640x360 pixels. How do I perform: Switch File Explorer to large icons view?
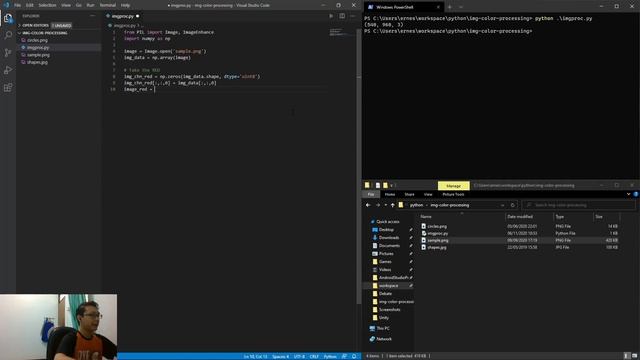(635, 356)
